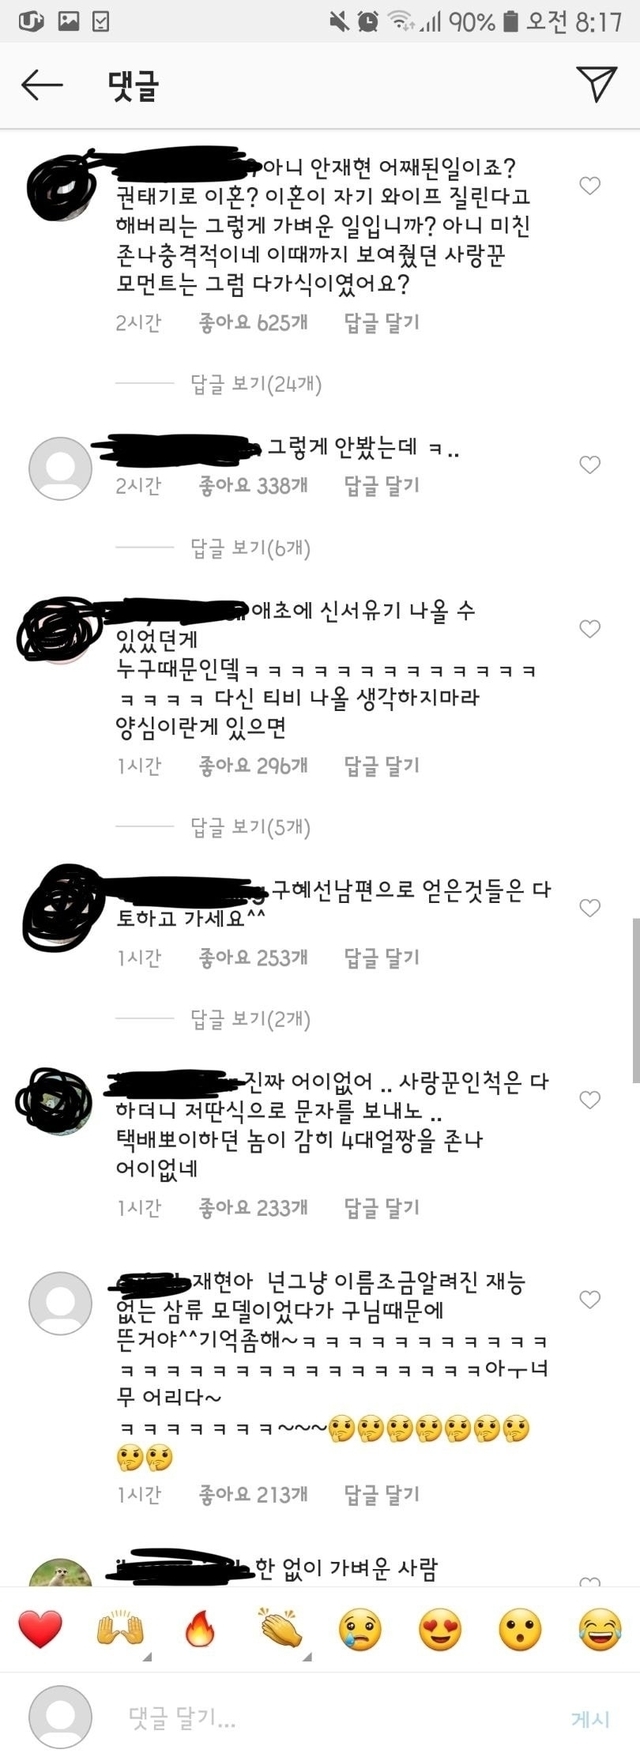The height and width of the screenshot is (1761, 640).
Task: Expand 답글 보기(6개) replies
Action: tap(251, 548)
